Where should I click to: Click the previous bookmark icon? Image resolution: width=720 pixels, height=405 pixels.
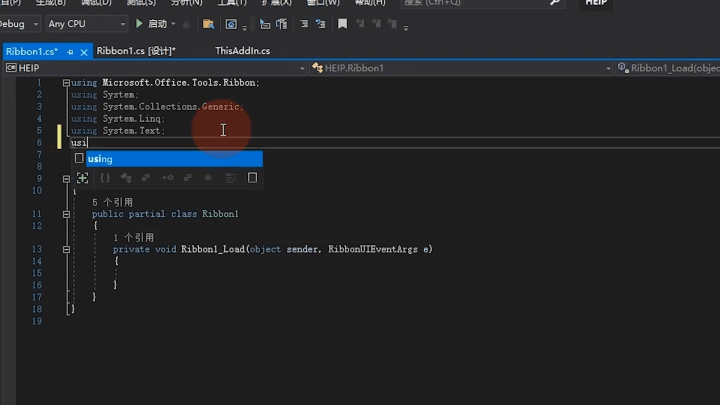(x=360, y=24)
